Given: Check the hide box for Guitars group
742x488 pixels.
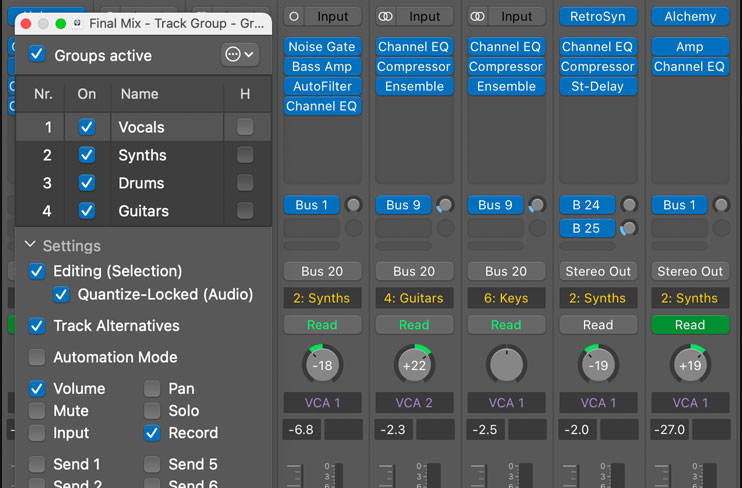Looking at the screenshot, I should (x=245, y=211).
